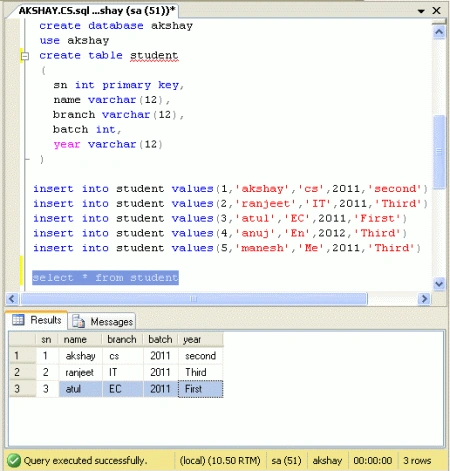The width and height of the screenshot is (450, 471).
Task: Click the 'Third' year cell in ranjeet row
Action: point(201,372)
